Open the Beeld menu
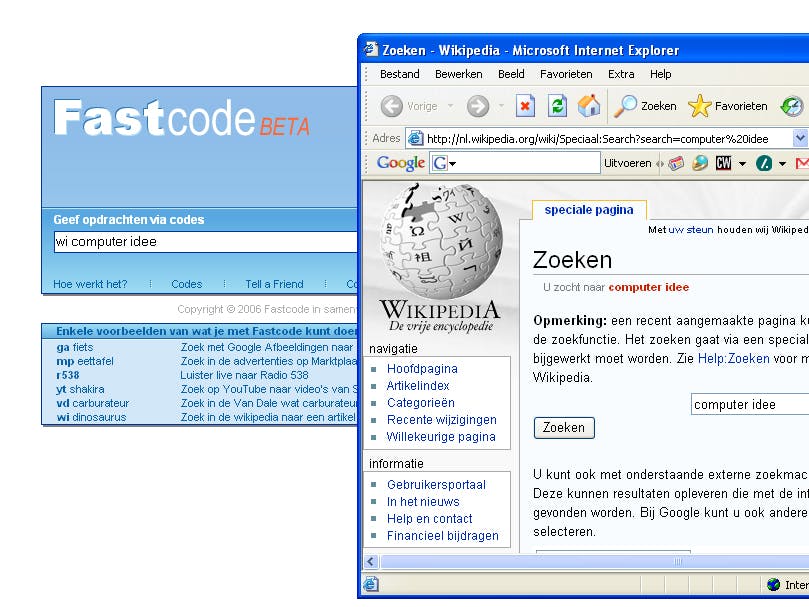809x607 pixels. tap(511, 74)
